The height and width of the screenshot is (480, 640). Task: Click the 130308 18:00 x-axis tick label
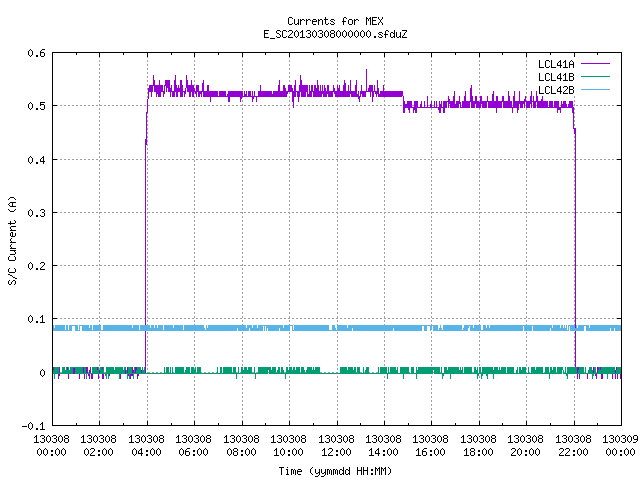[x=478, y=445]
